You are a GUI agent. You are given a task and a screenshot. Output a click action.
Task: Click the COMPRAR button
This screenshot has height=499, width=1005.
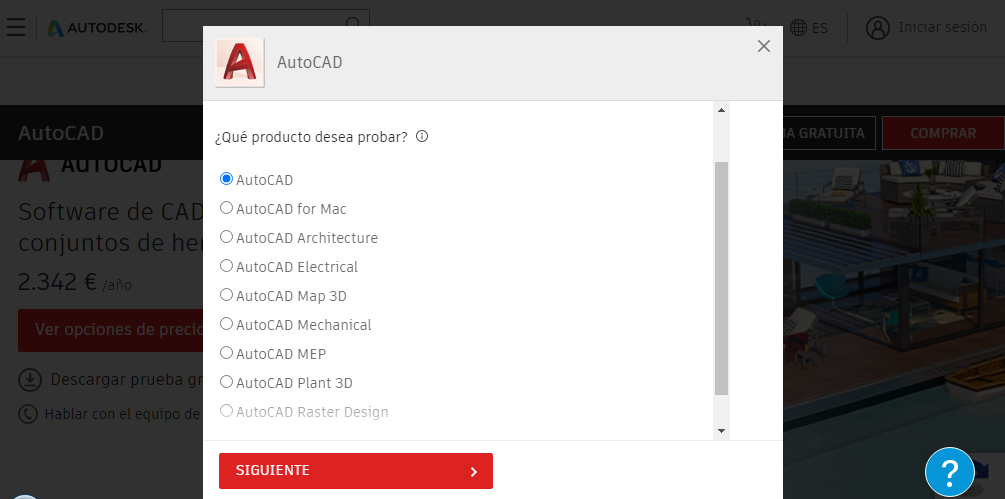[x=942, y=133]
